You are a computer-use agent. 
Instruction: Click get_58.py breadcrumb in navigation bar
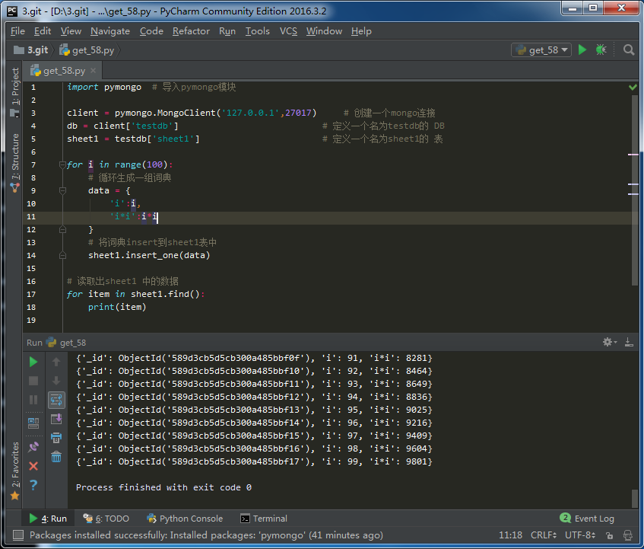(87, 50)
